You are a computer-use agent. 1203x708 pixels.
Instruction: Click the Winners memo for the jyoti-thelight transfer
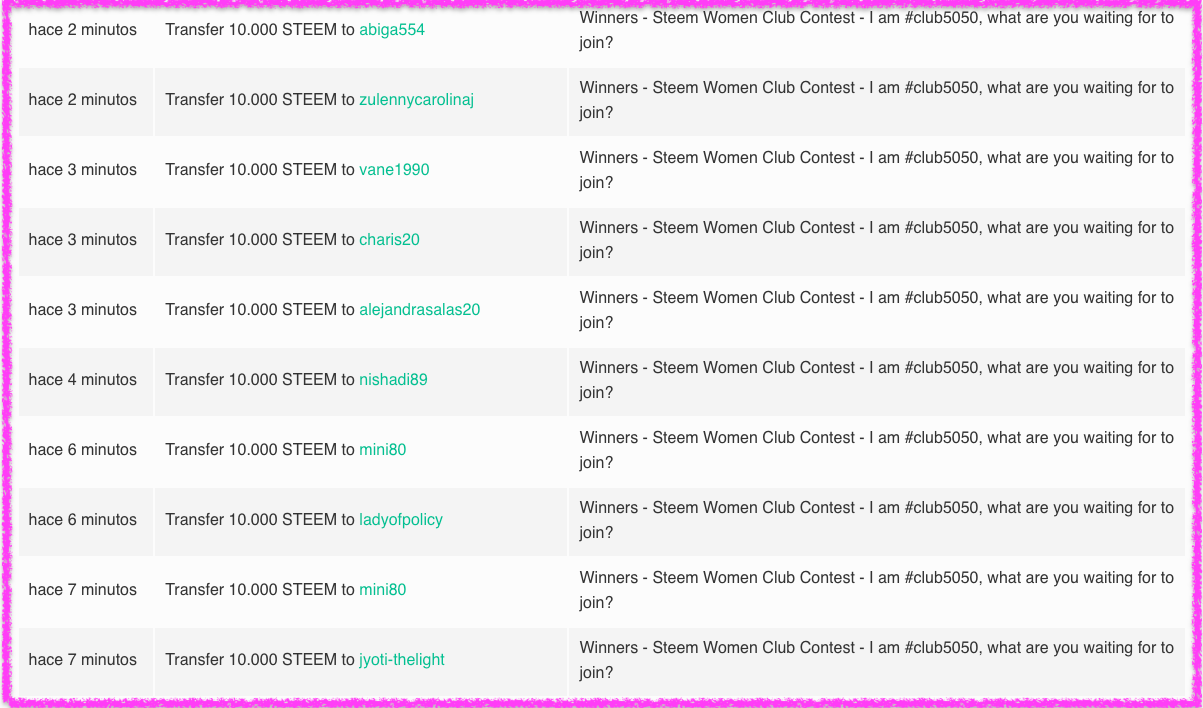click(877, 660)
